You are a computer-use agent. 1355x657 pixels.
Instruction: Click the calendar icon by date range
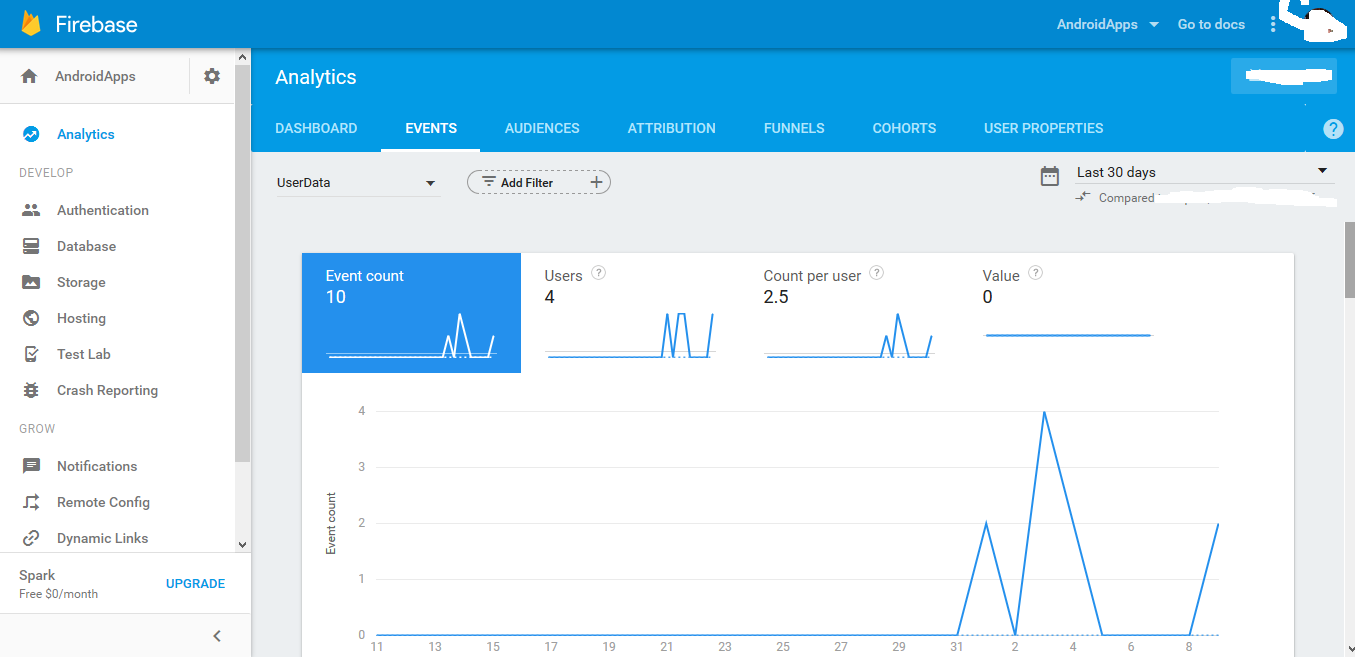pos(1050,177)
